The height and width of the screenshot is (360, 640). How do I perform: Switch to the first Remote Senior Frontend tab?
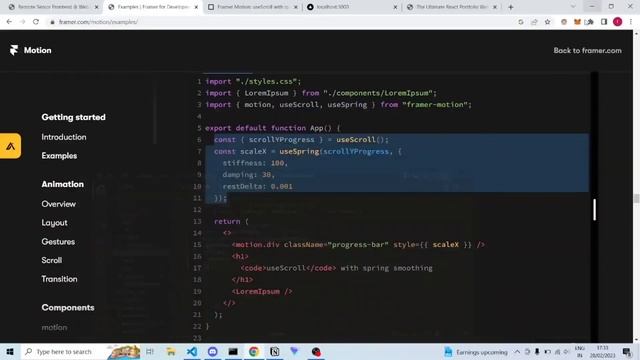click(x=52, y=7)
